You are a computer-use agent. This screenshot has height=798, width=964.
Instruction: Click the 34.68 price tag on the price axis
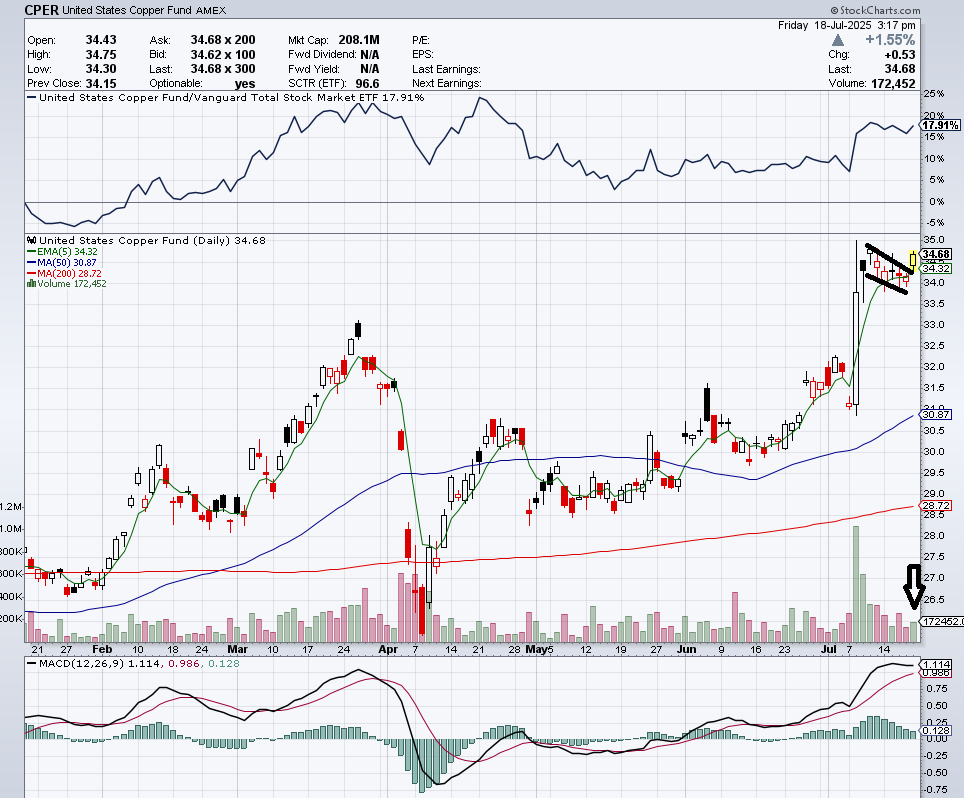[936, 254]
